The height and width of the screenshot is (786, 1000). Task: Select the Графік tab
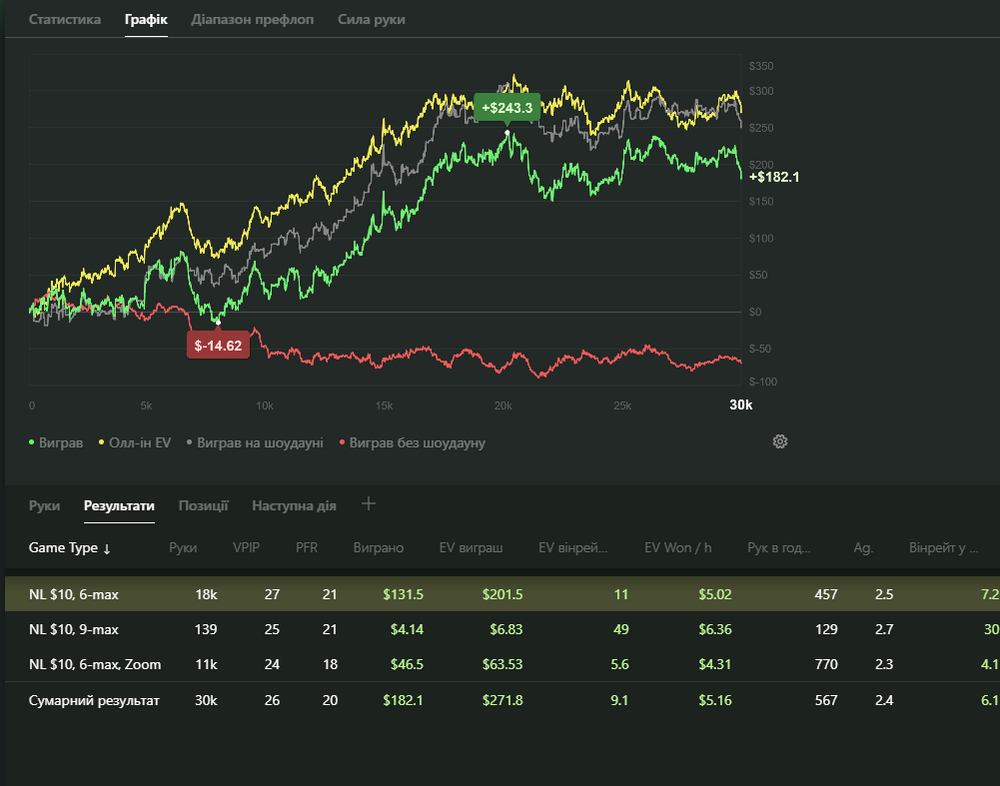click(146, 20)
